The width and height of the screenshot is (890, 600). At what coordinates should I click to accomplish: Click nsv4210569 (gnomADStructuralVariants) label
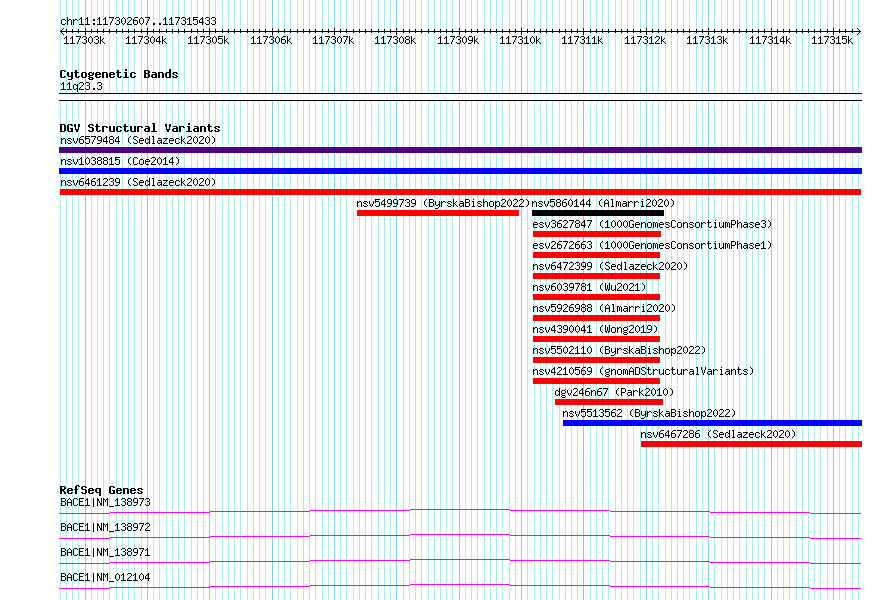pos(643,371)
